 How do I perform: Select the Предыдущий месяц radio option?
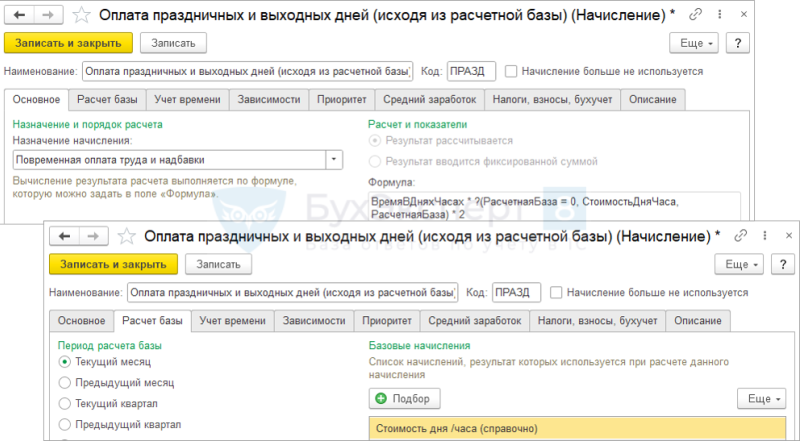(x=64, y=382)
